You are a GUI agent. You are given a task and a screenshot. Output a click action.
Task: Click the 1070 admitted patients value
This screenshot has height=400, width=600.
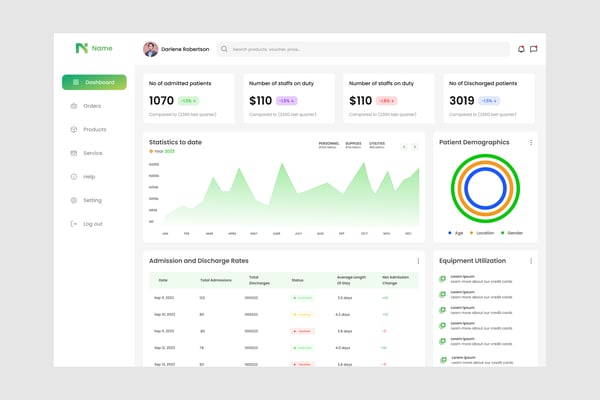(x=161, y=101)
